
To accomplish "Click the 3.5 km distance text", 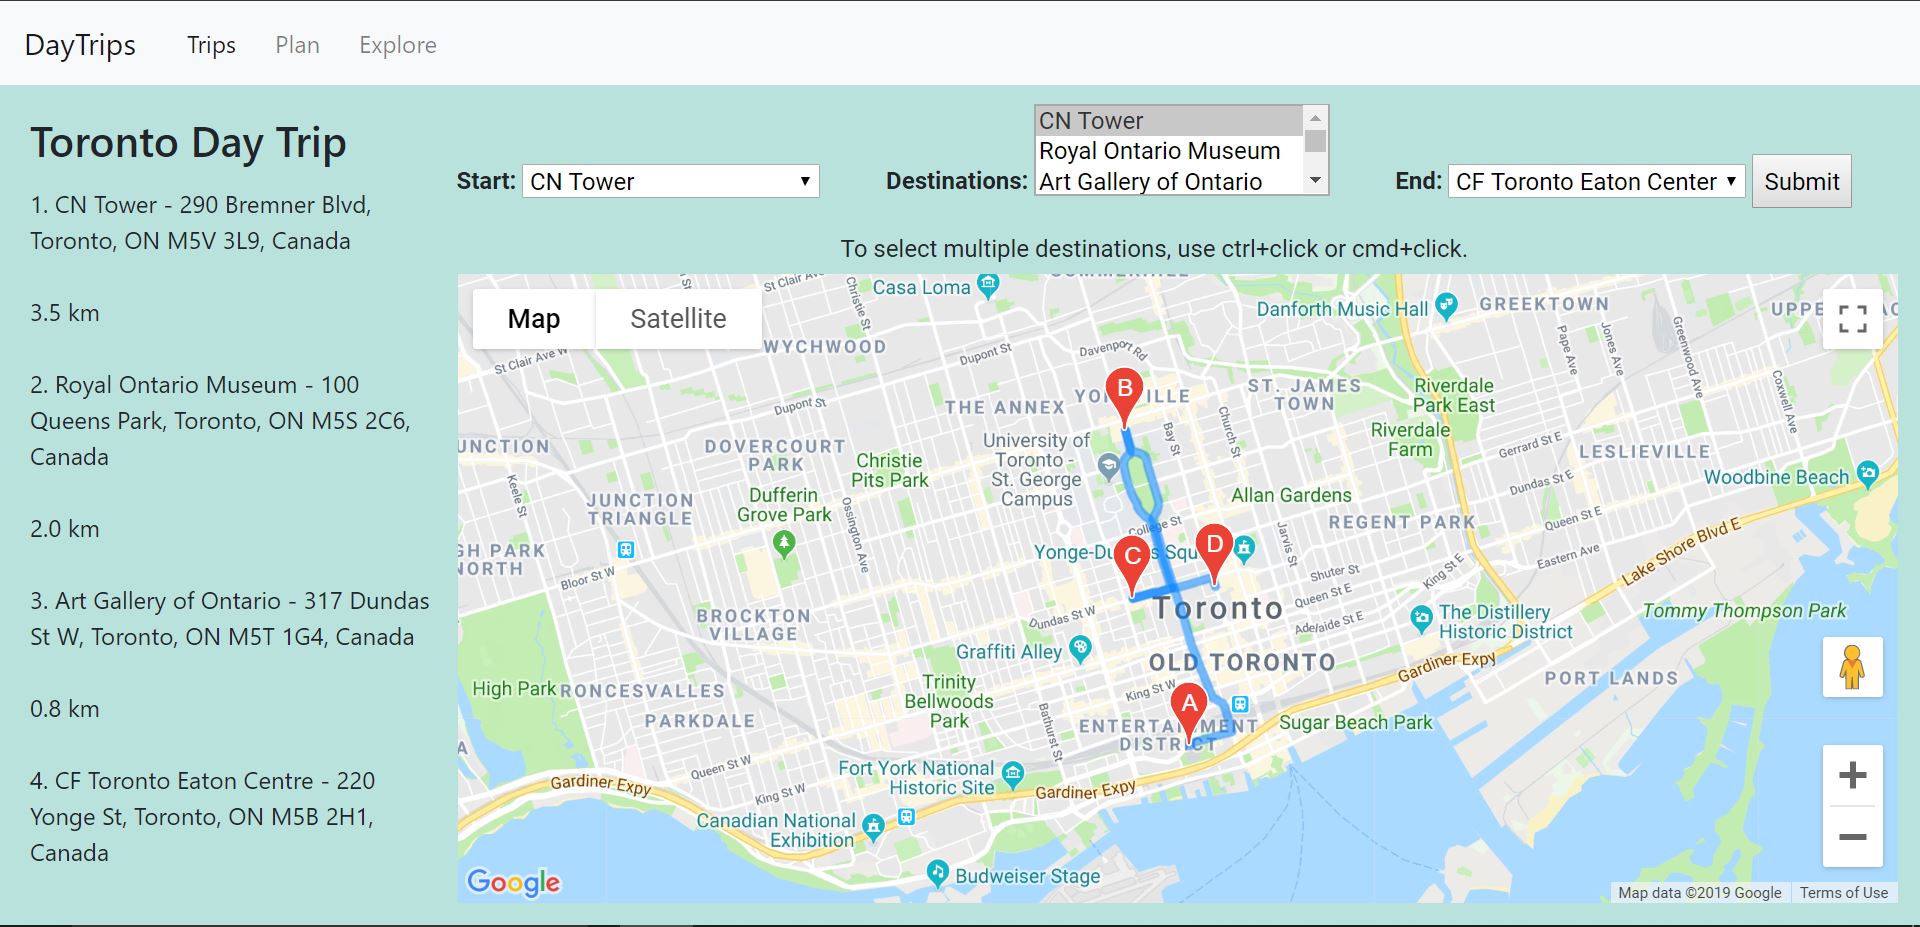I will [65, 313].
